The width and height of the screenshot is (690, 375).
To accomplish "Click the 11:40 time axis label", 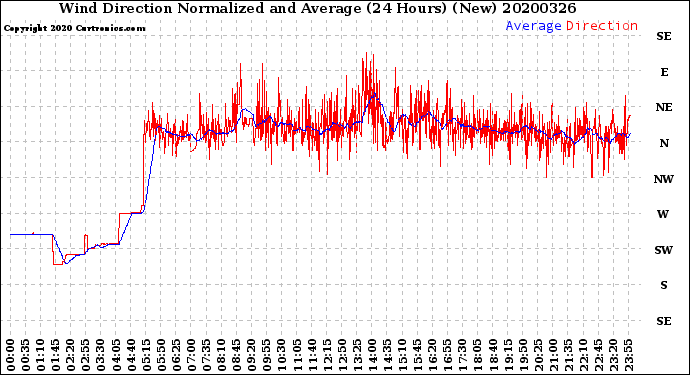I will pyautogui.click(x=312, y=355).
